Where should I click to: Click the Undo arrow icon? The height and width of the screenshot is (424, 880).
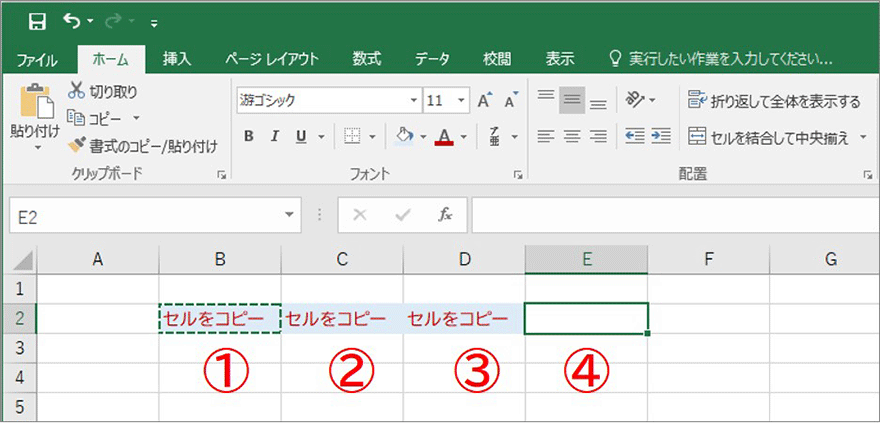click(x=71, y=21)
